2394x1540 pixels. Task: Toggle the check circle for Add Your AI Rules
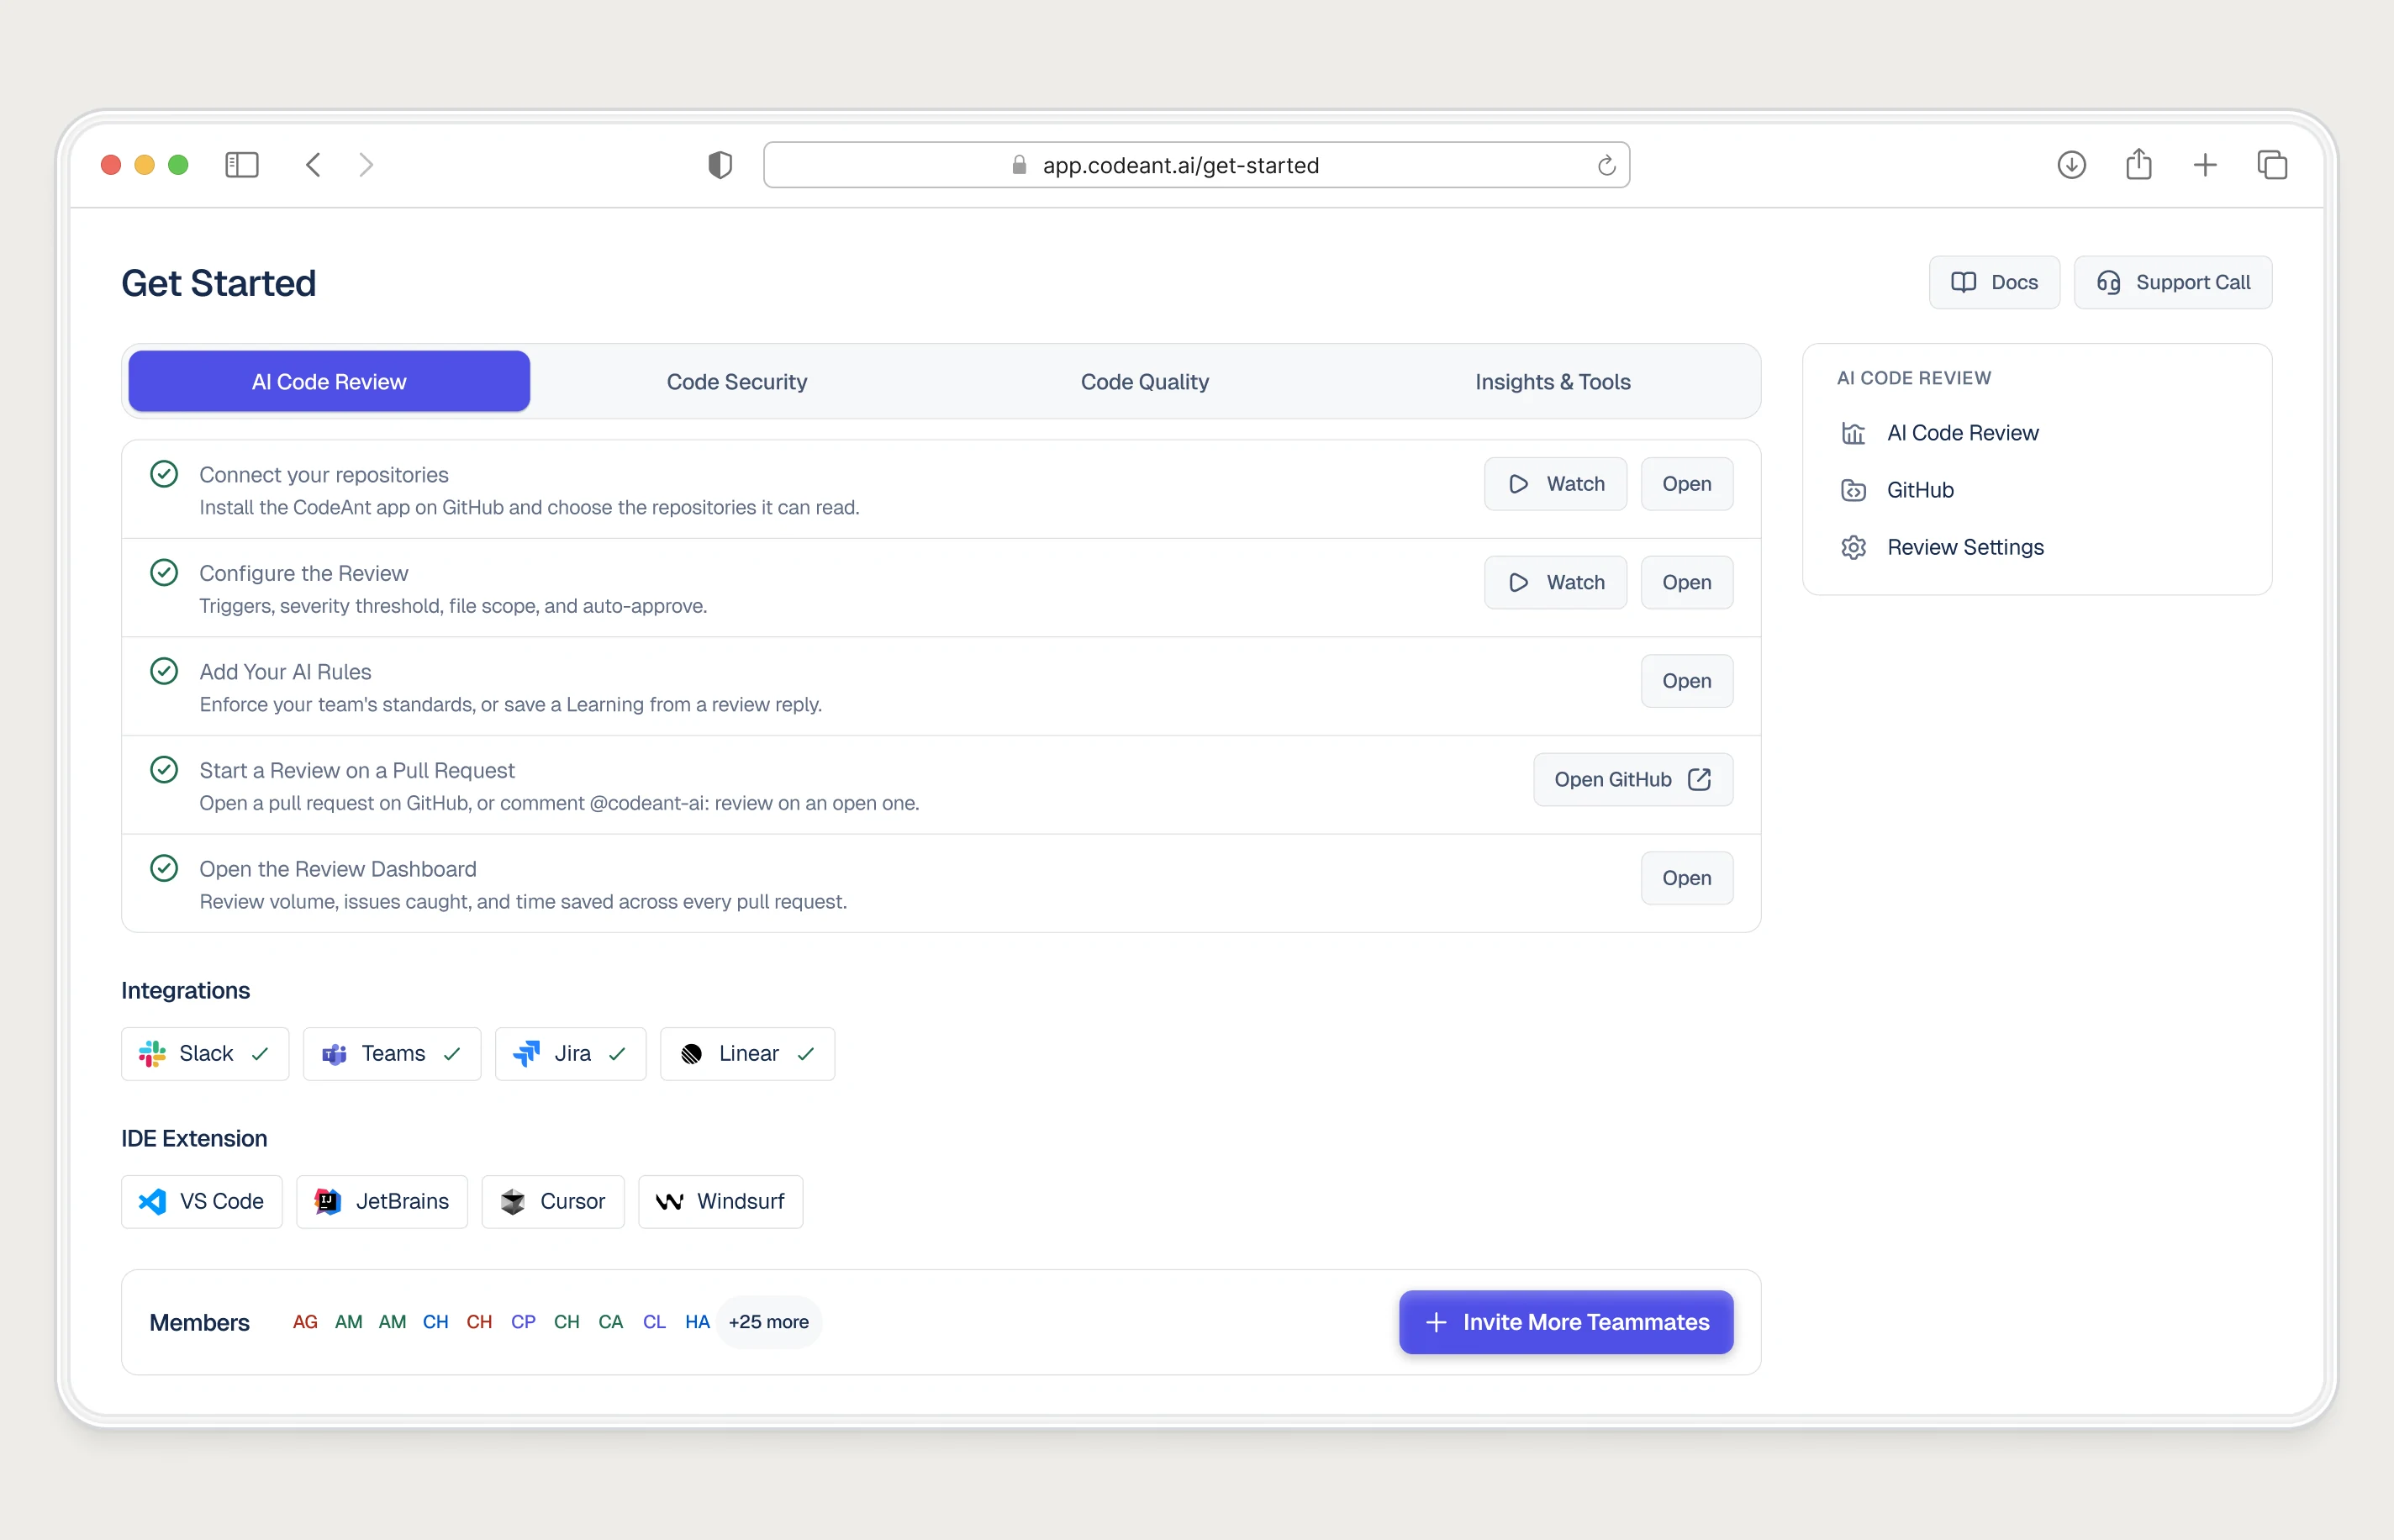click(164, 671)
